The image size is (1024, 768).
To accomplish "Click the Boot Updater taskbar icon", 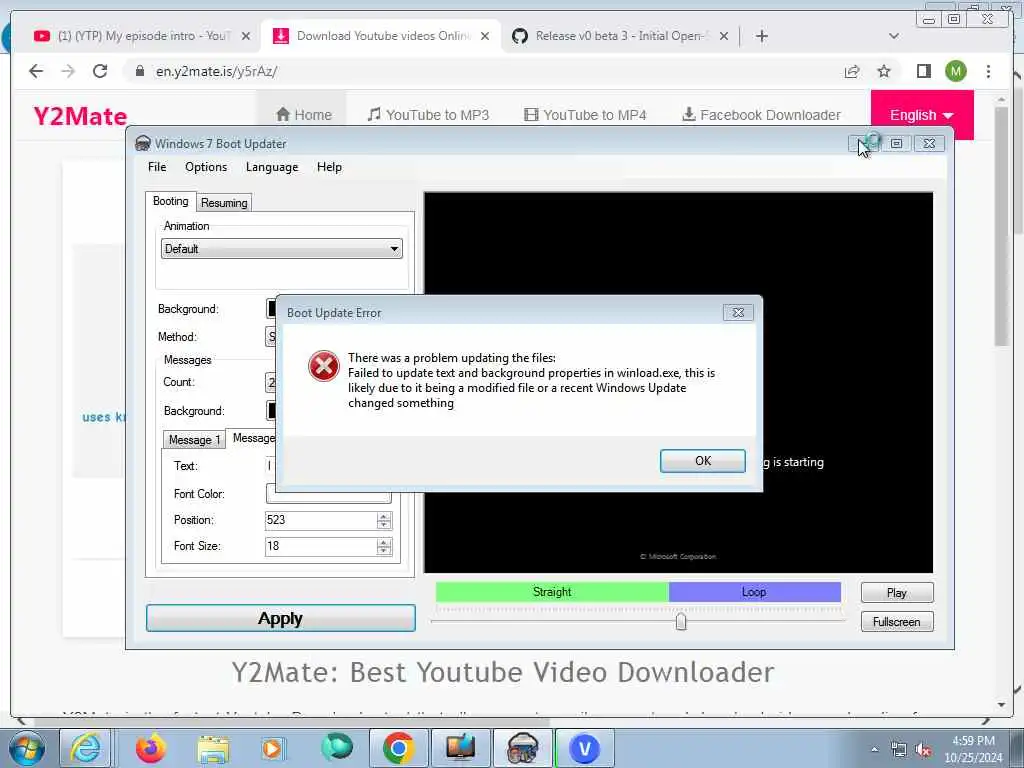I will tap(522, 748).
